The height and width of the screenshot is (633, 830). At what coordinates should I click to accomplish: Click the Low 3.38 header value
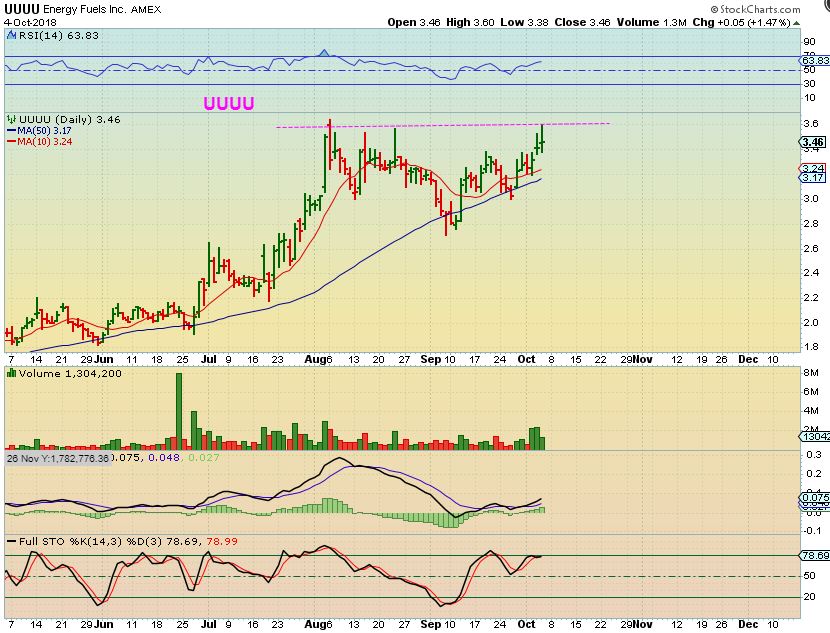click(x=525, y=22)
